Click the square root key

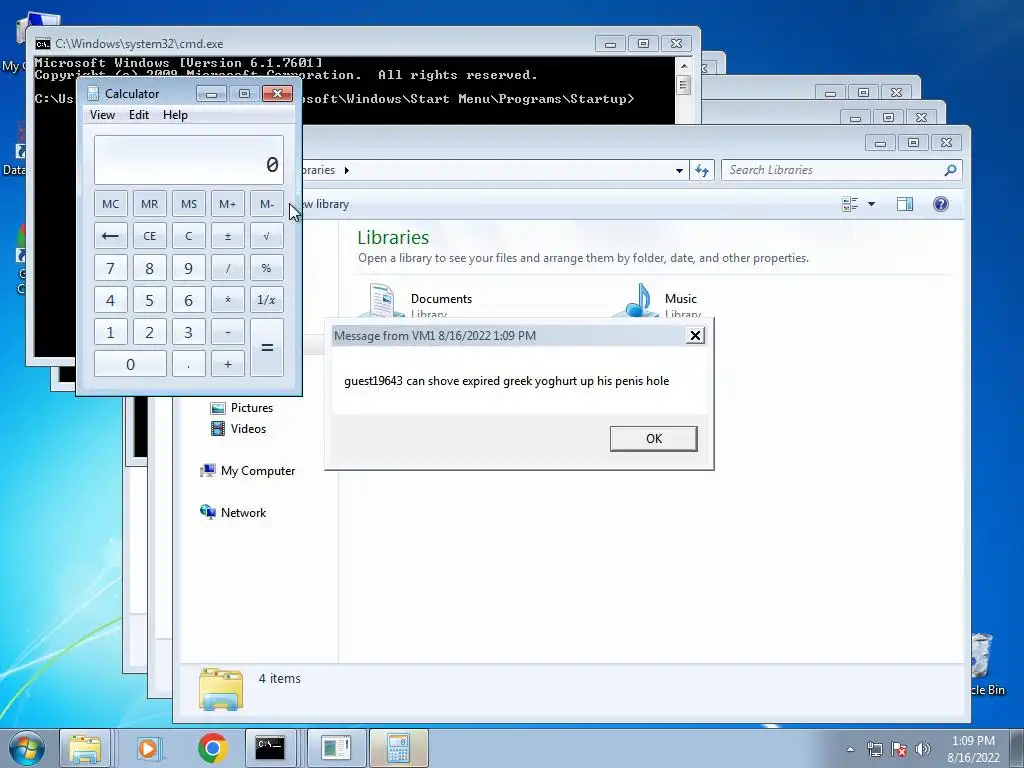pos(267,236)
